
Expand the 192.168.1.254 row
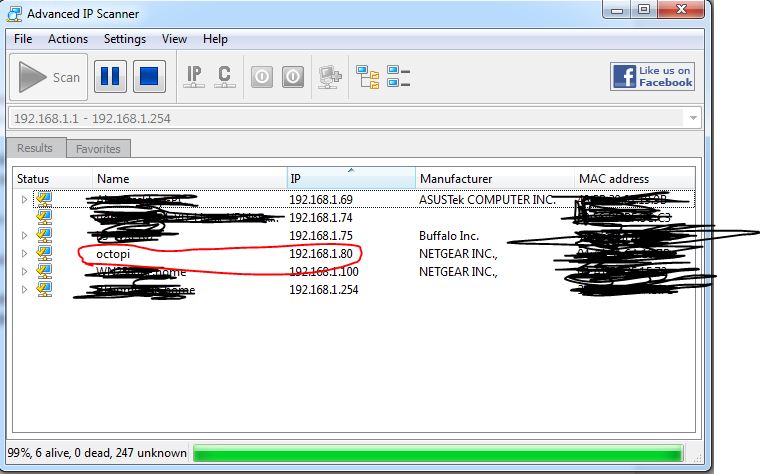click(x=24, y=289)
